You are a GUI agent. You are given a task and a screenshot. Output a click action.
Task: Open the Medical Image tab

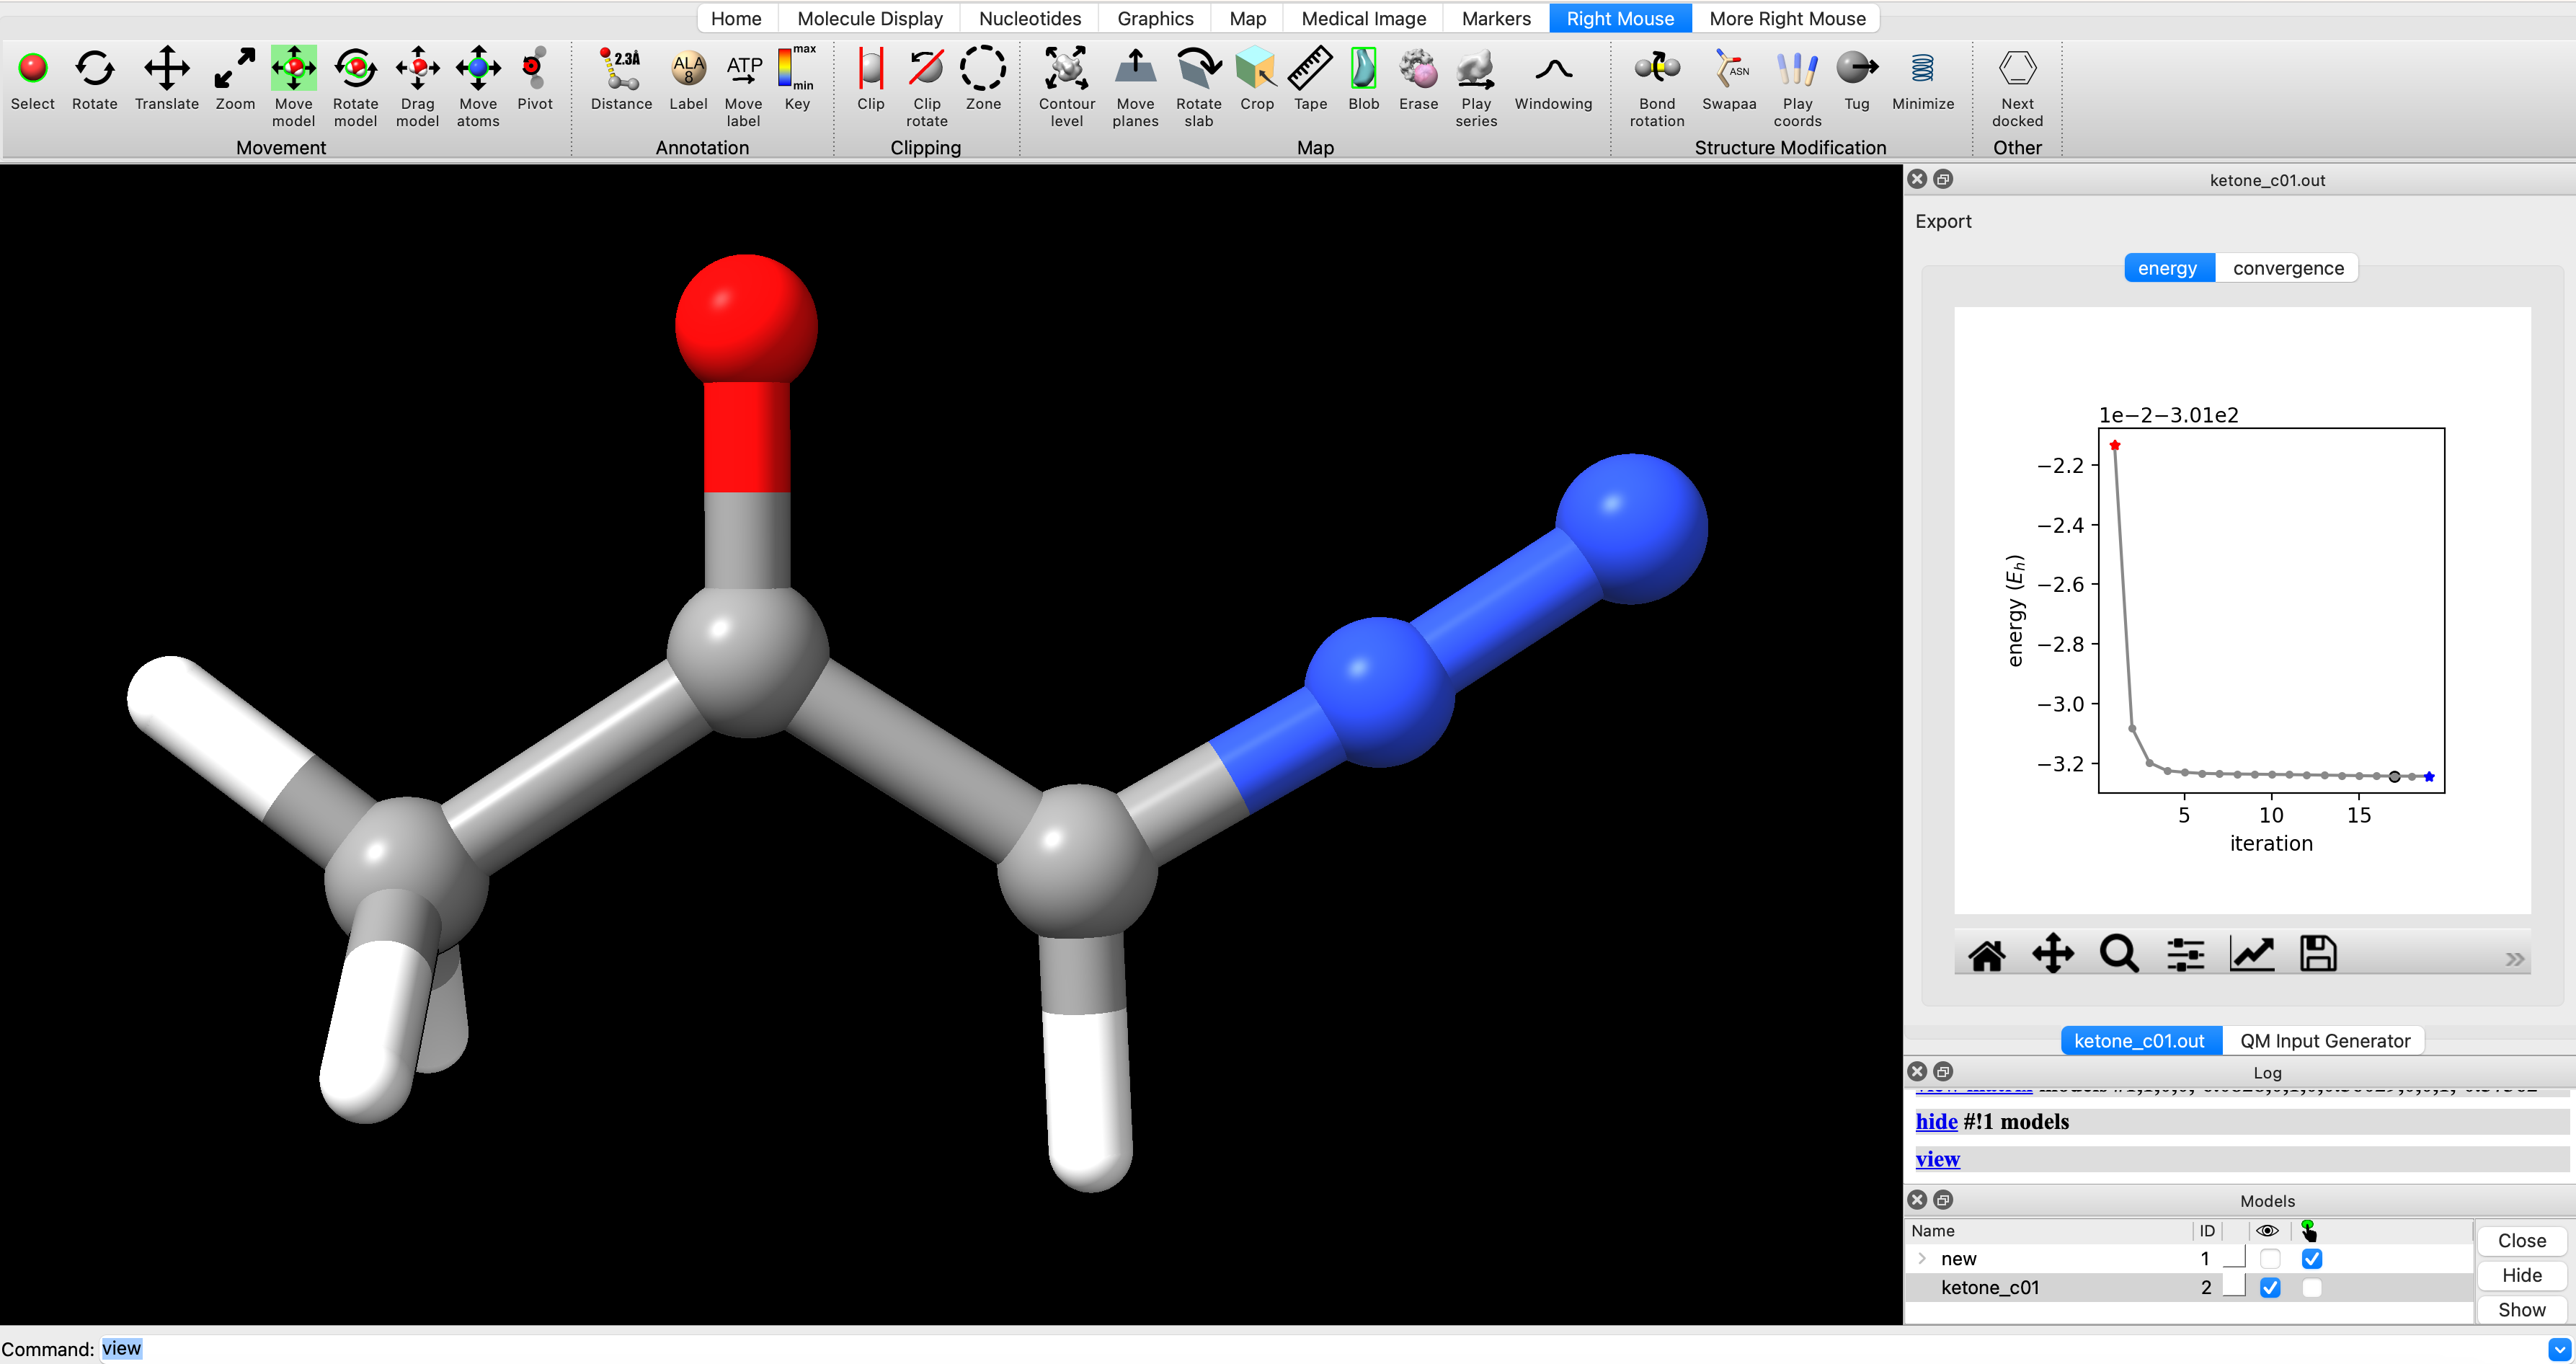point(1364,18)
